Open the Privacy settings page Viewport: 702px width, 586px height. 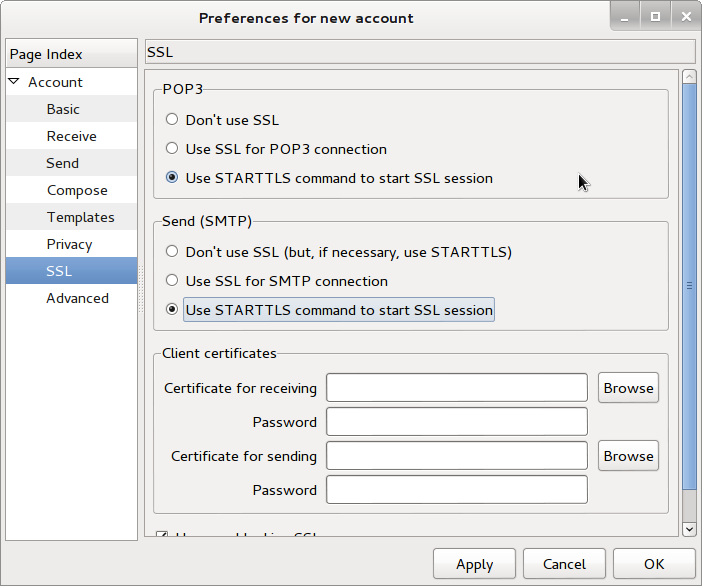coord(69,244)
